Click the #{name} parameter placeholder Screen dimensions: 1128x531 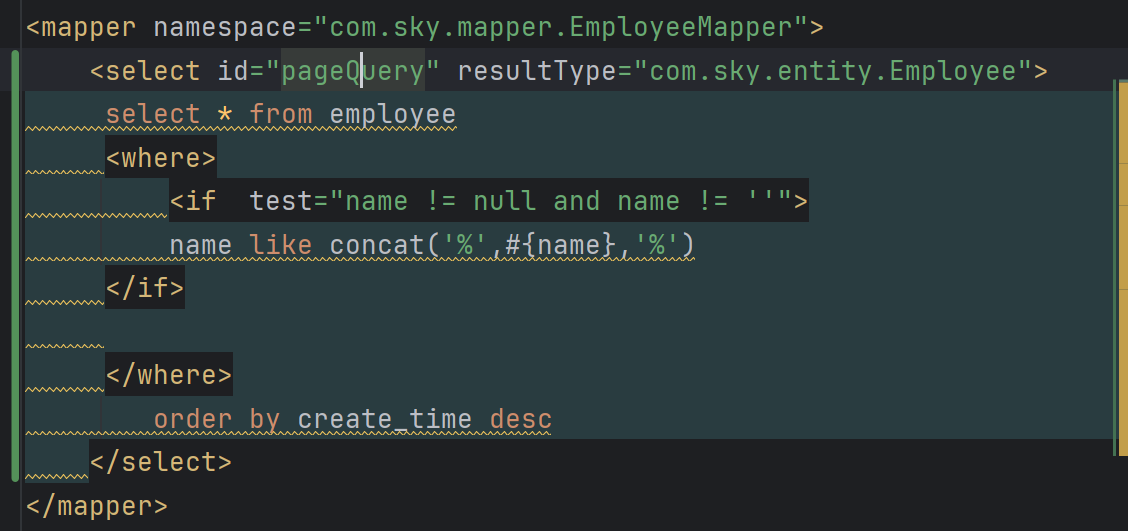(x=560, y=245)
